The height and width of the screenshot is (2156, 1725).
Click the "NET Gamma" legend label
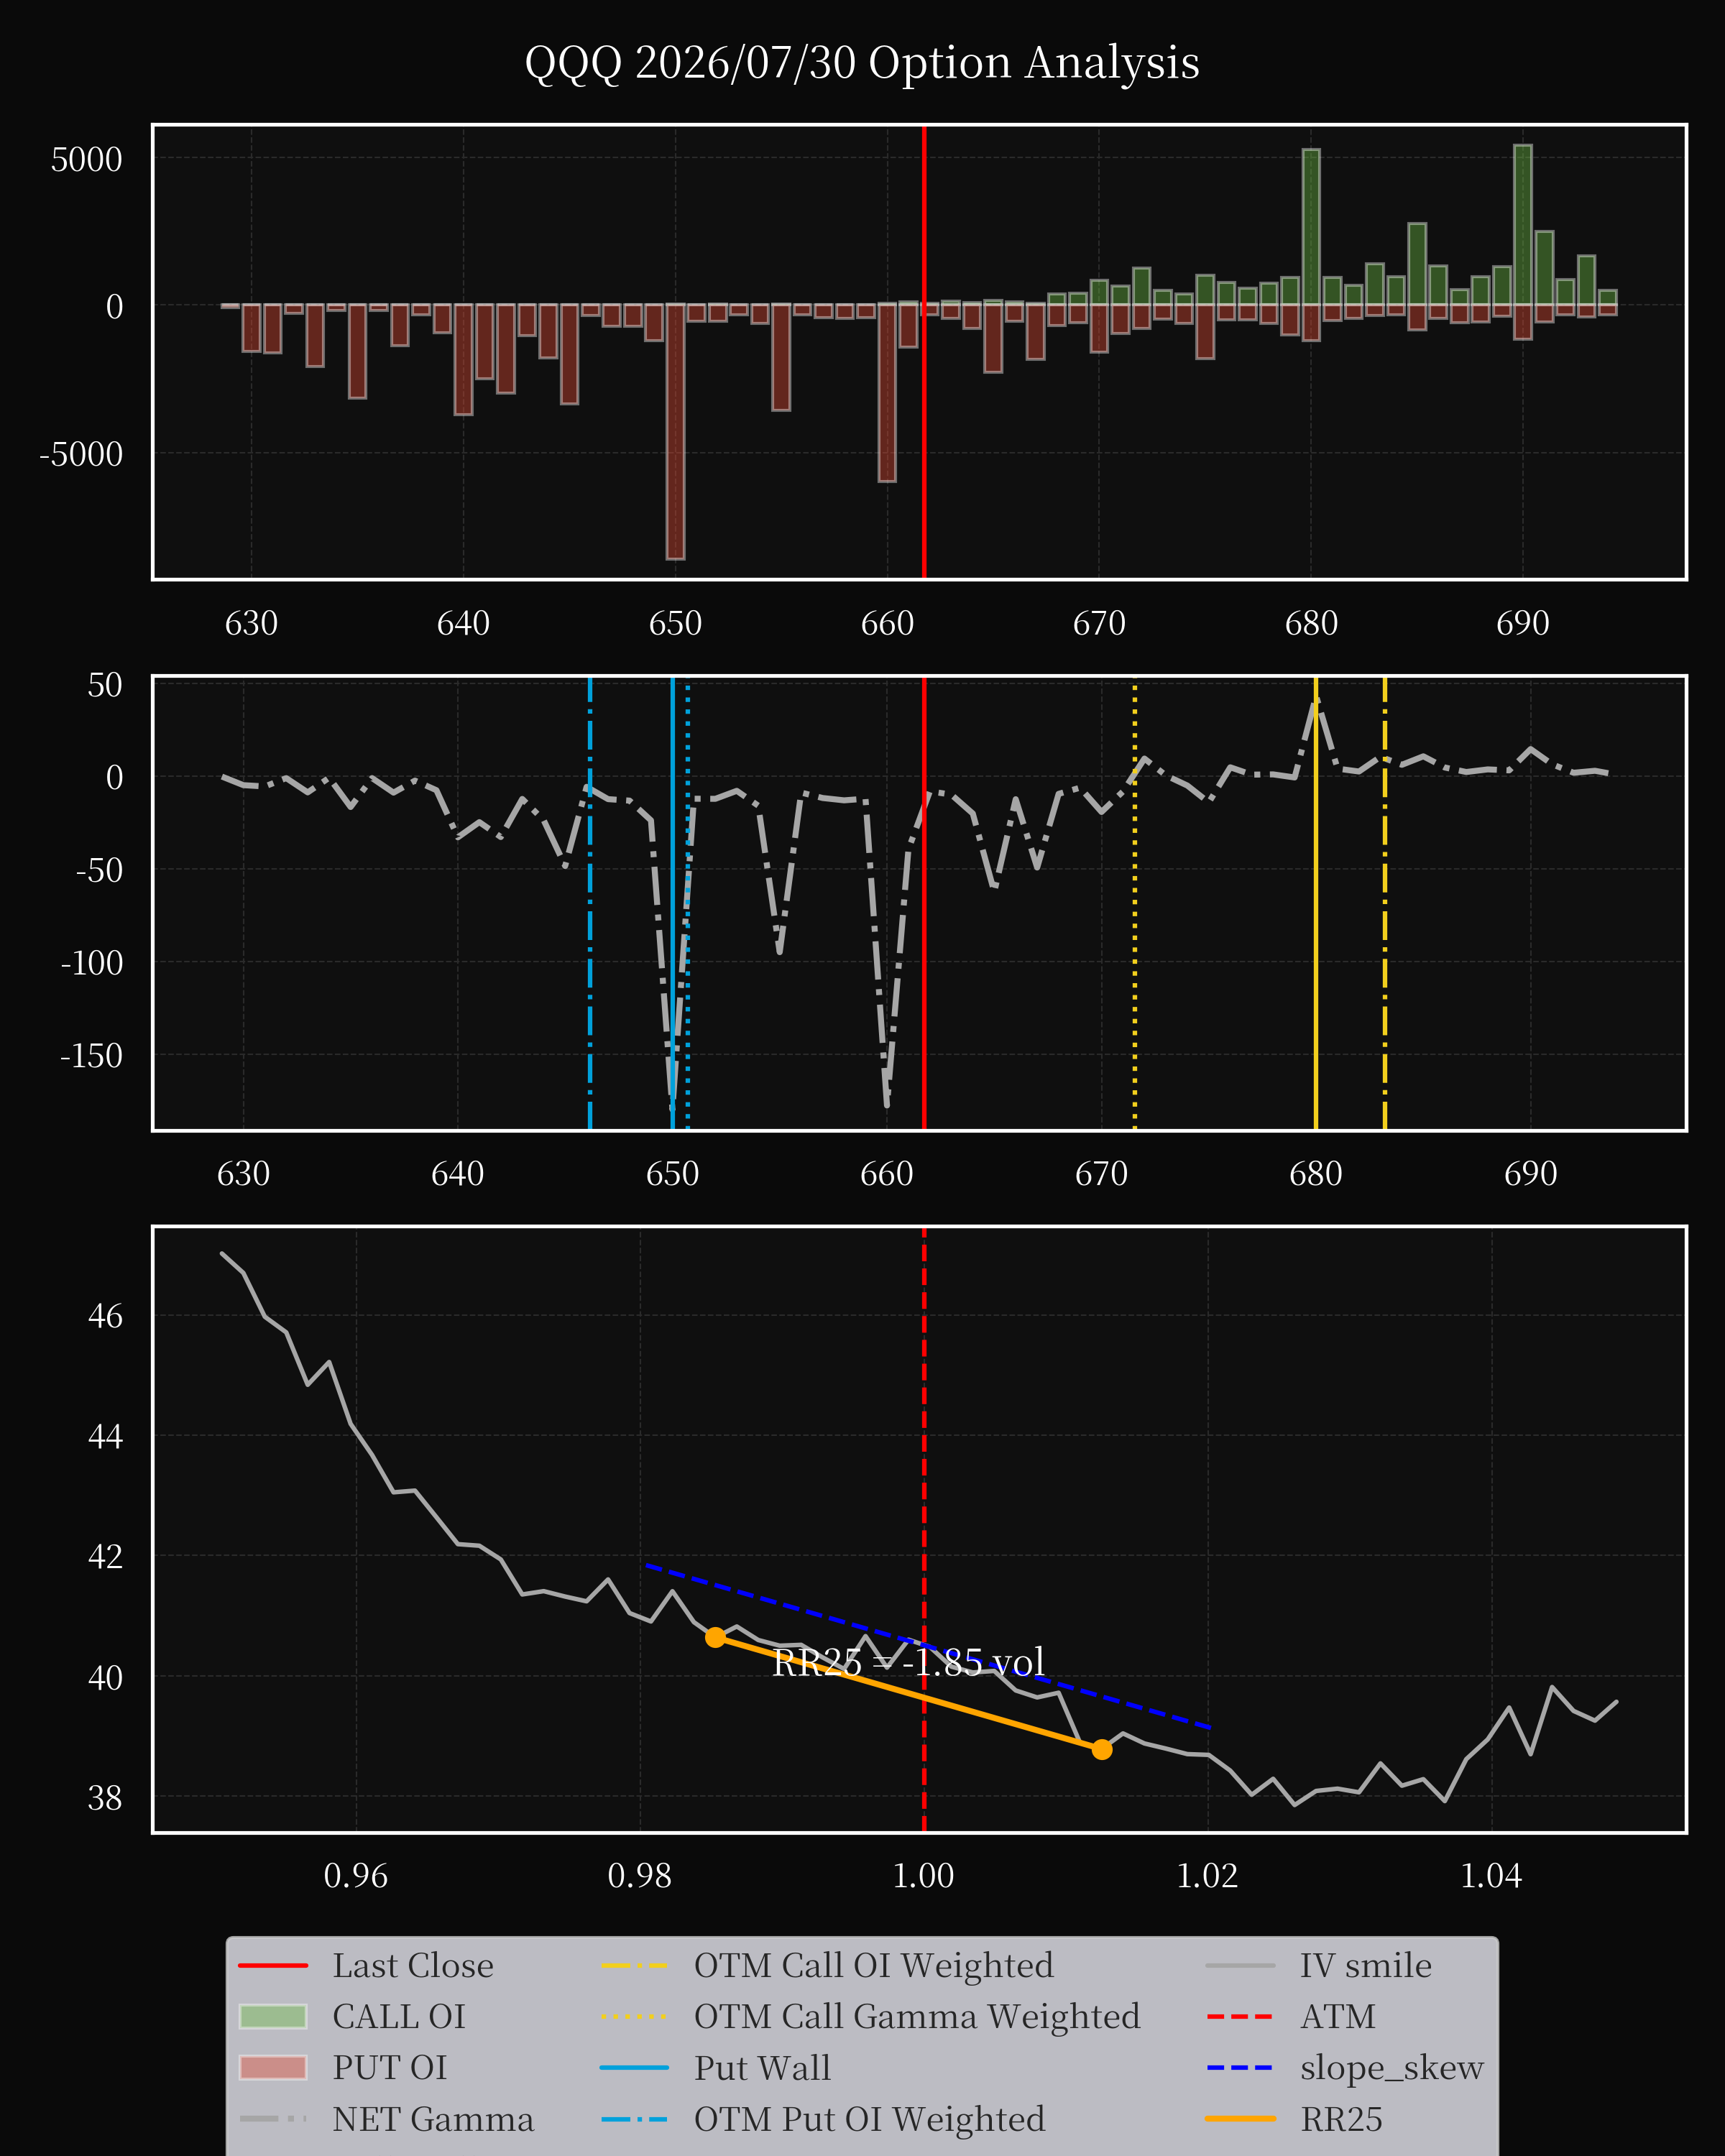click(x=433, y=2119)
